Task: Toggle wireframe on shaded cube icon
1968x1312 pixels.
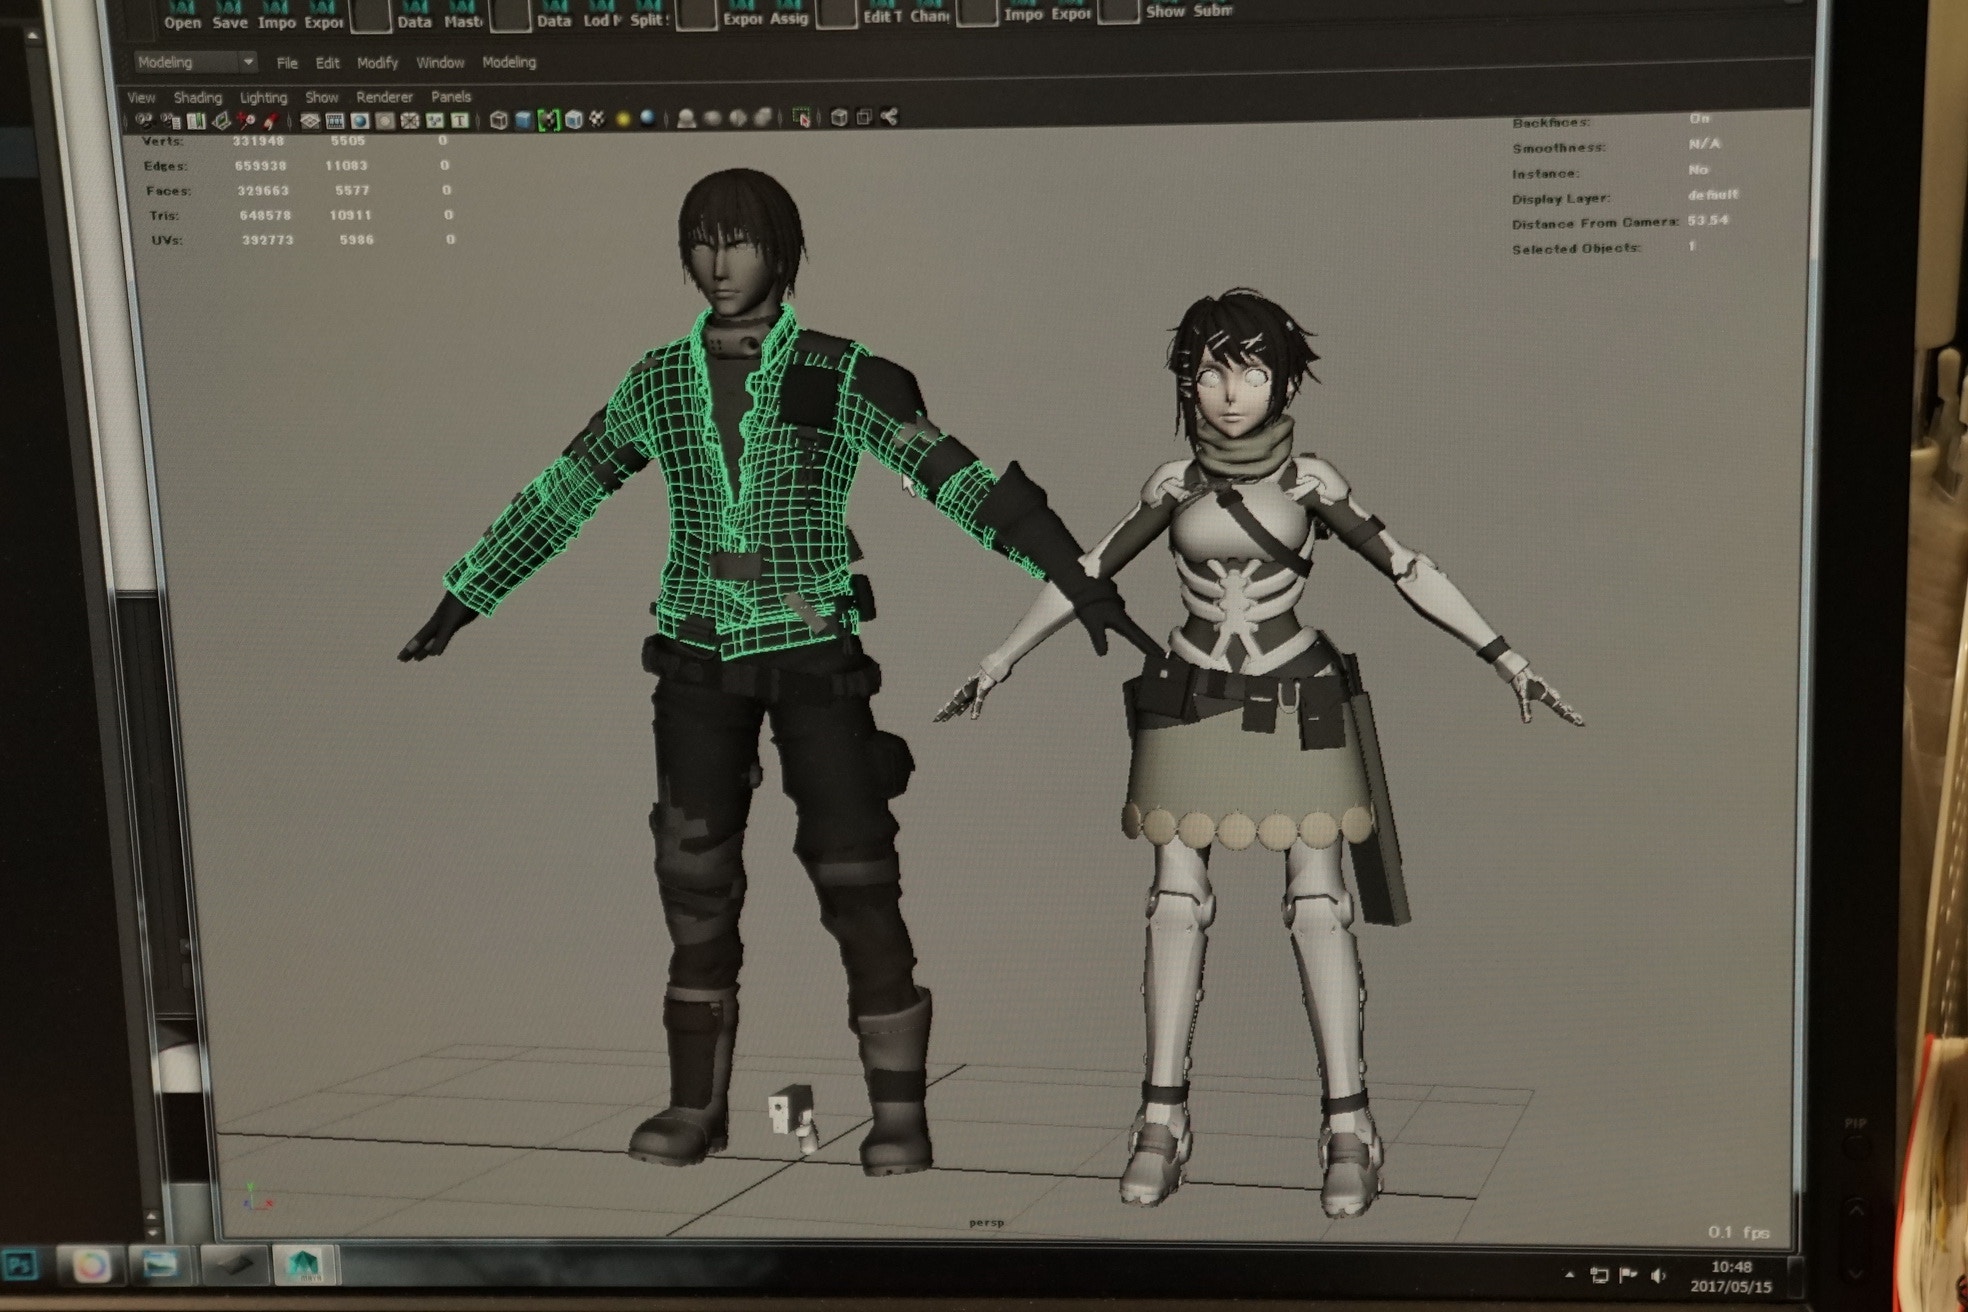Action: click(574, 120)
